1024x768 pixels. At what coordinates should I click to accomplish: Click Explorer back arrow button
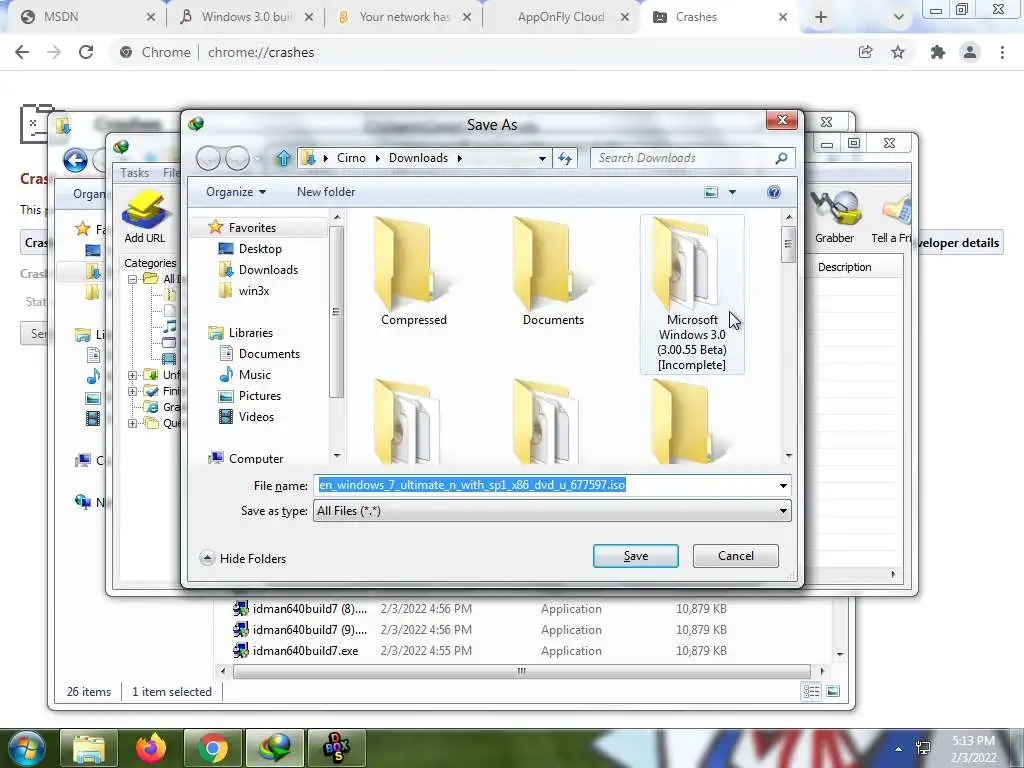[75, 160]
